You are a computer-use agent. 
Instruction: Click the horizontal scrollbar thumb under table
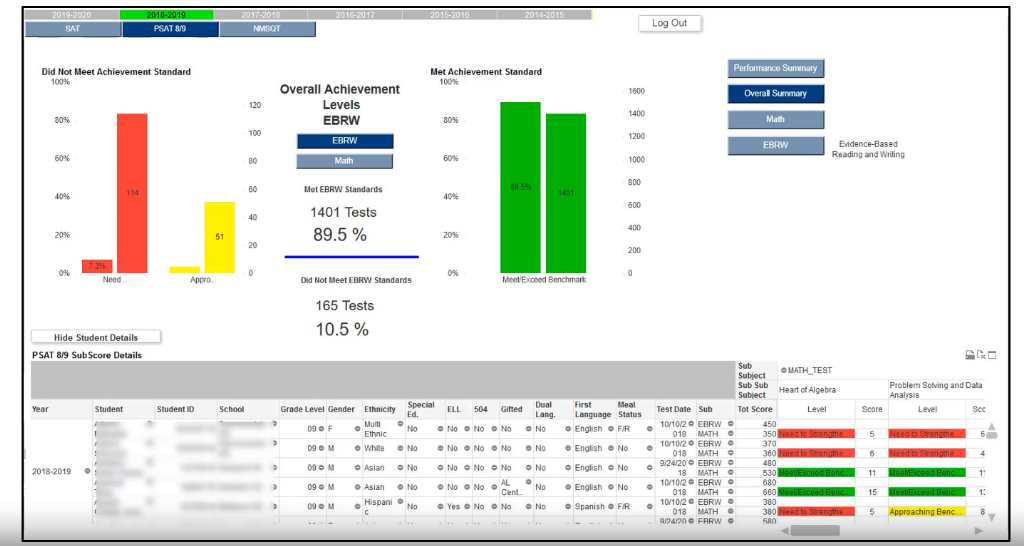815,531
